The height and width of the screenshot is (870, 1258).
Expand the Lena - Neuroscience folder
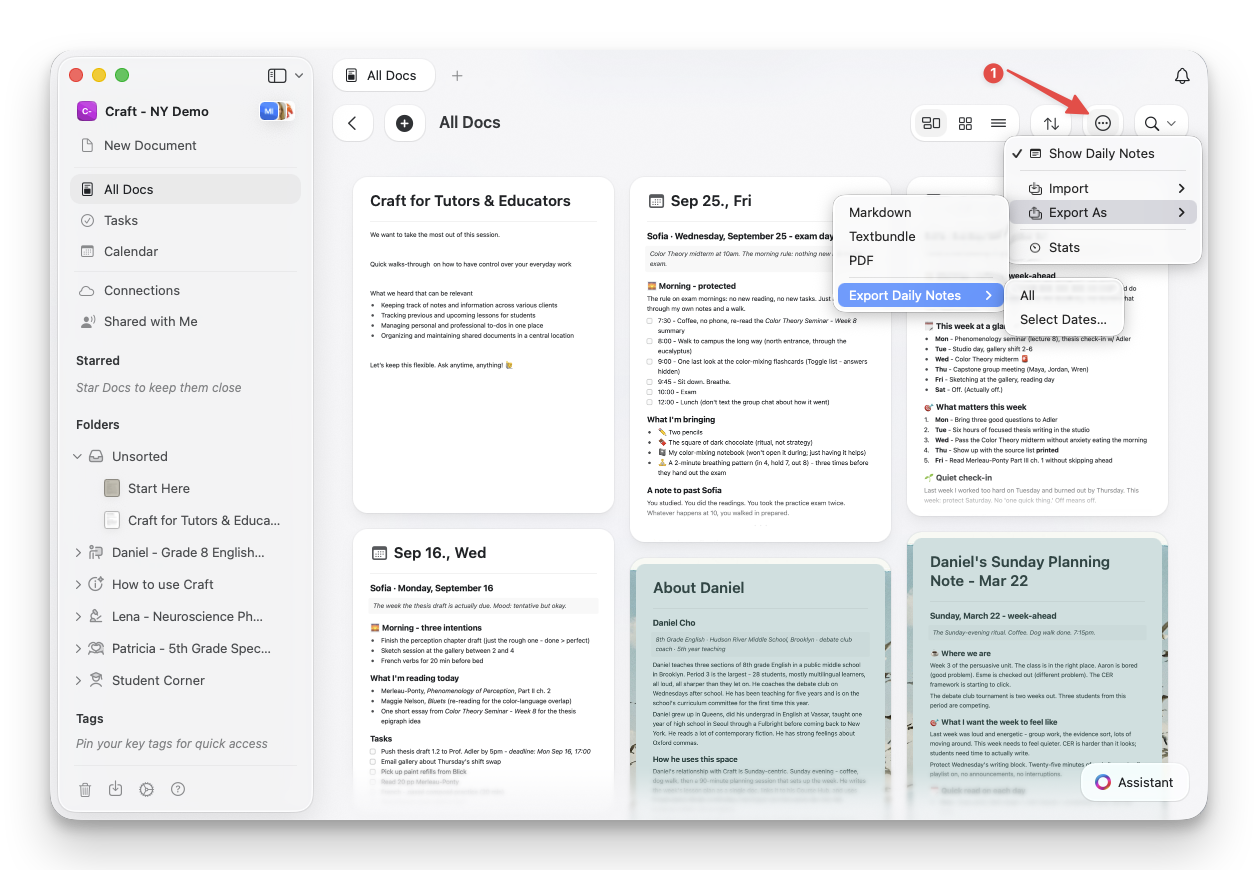(78, 616)
